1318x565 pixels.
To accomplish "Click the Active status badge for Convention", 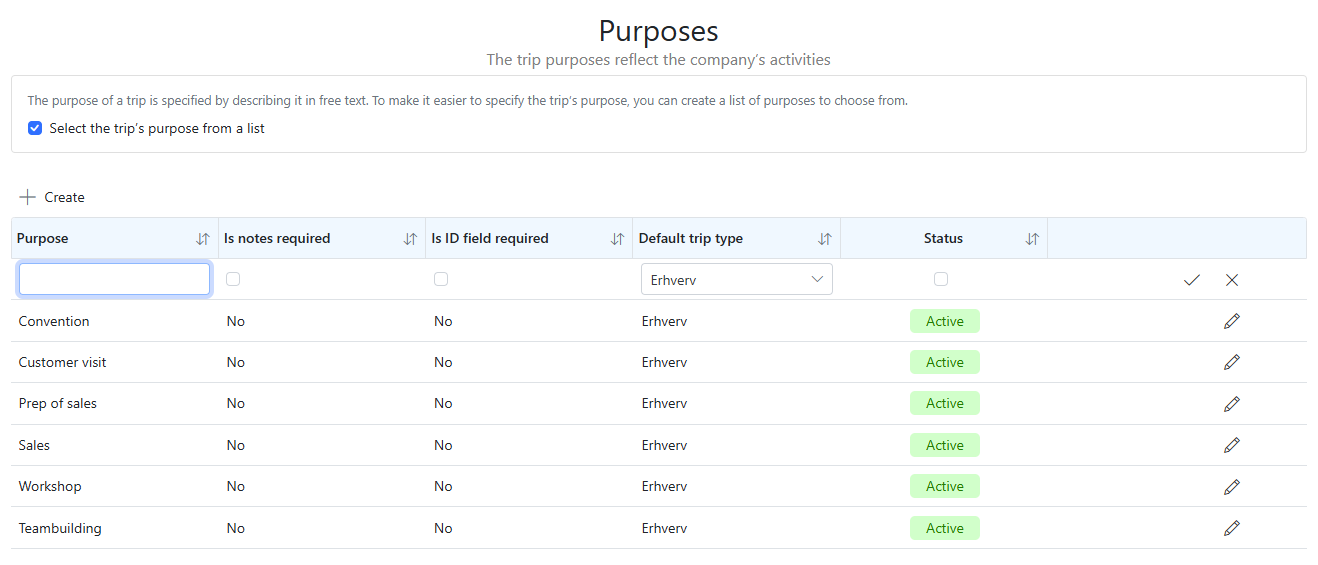I will click(944, 321).
